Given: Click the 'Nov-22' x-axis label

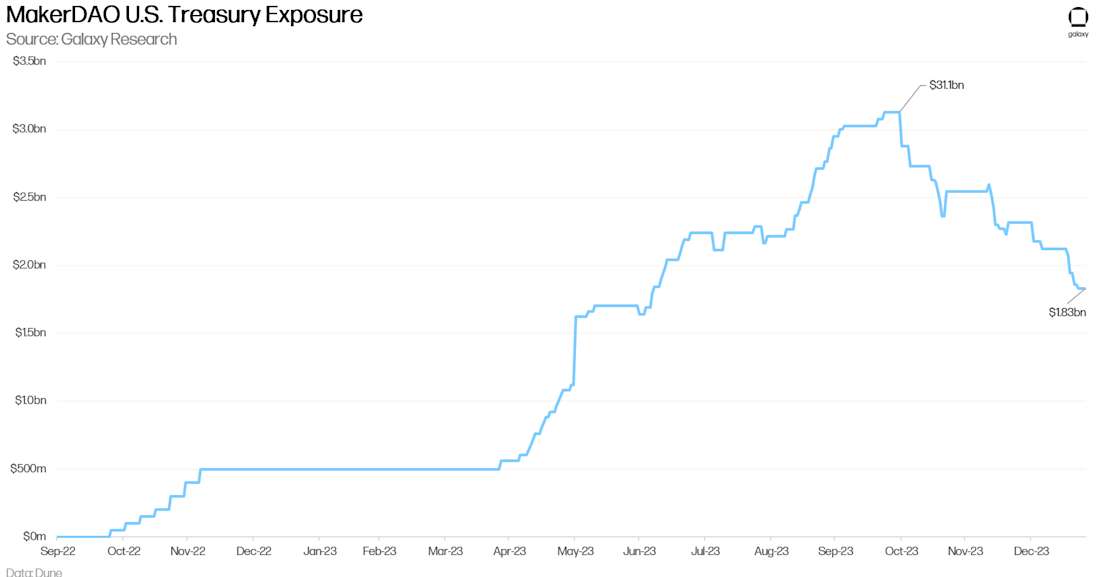Looking at the screenshot, I should [188, 552].
